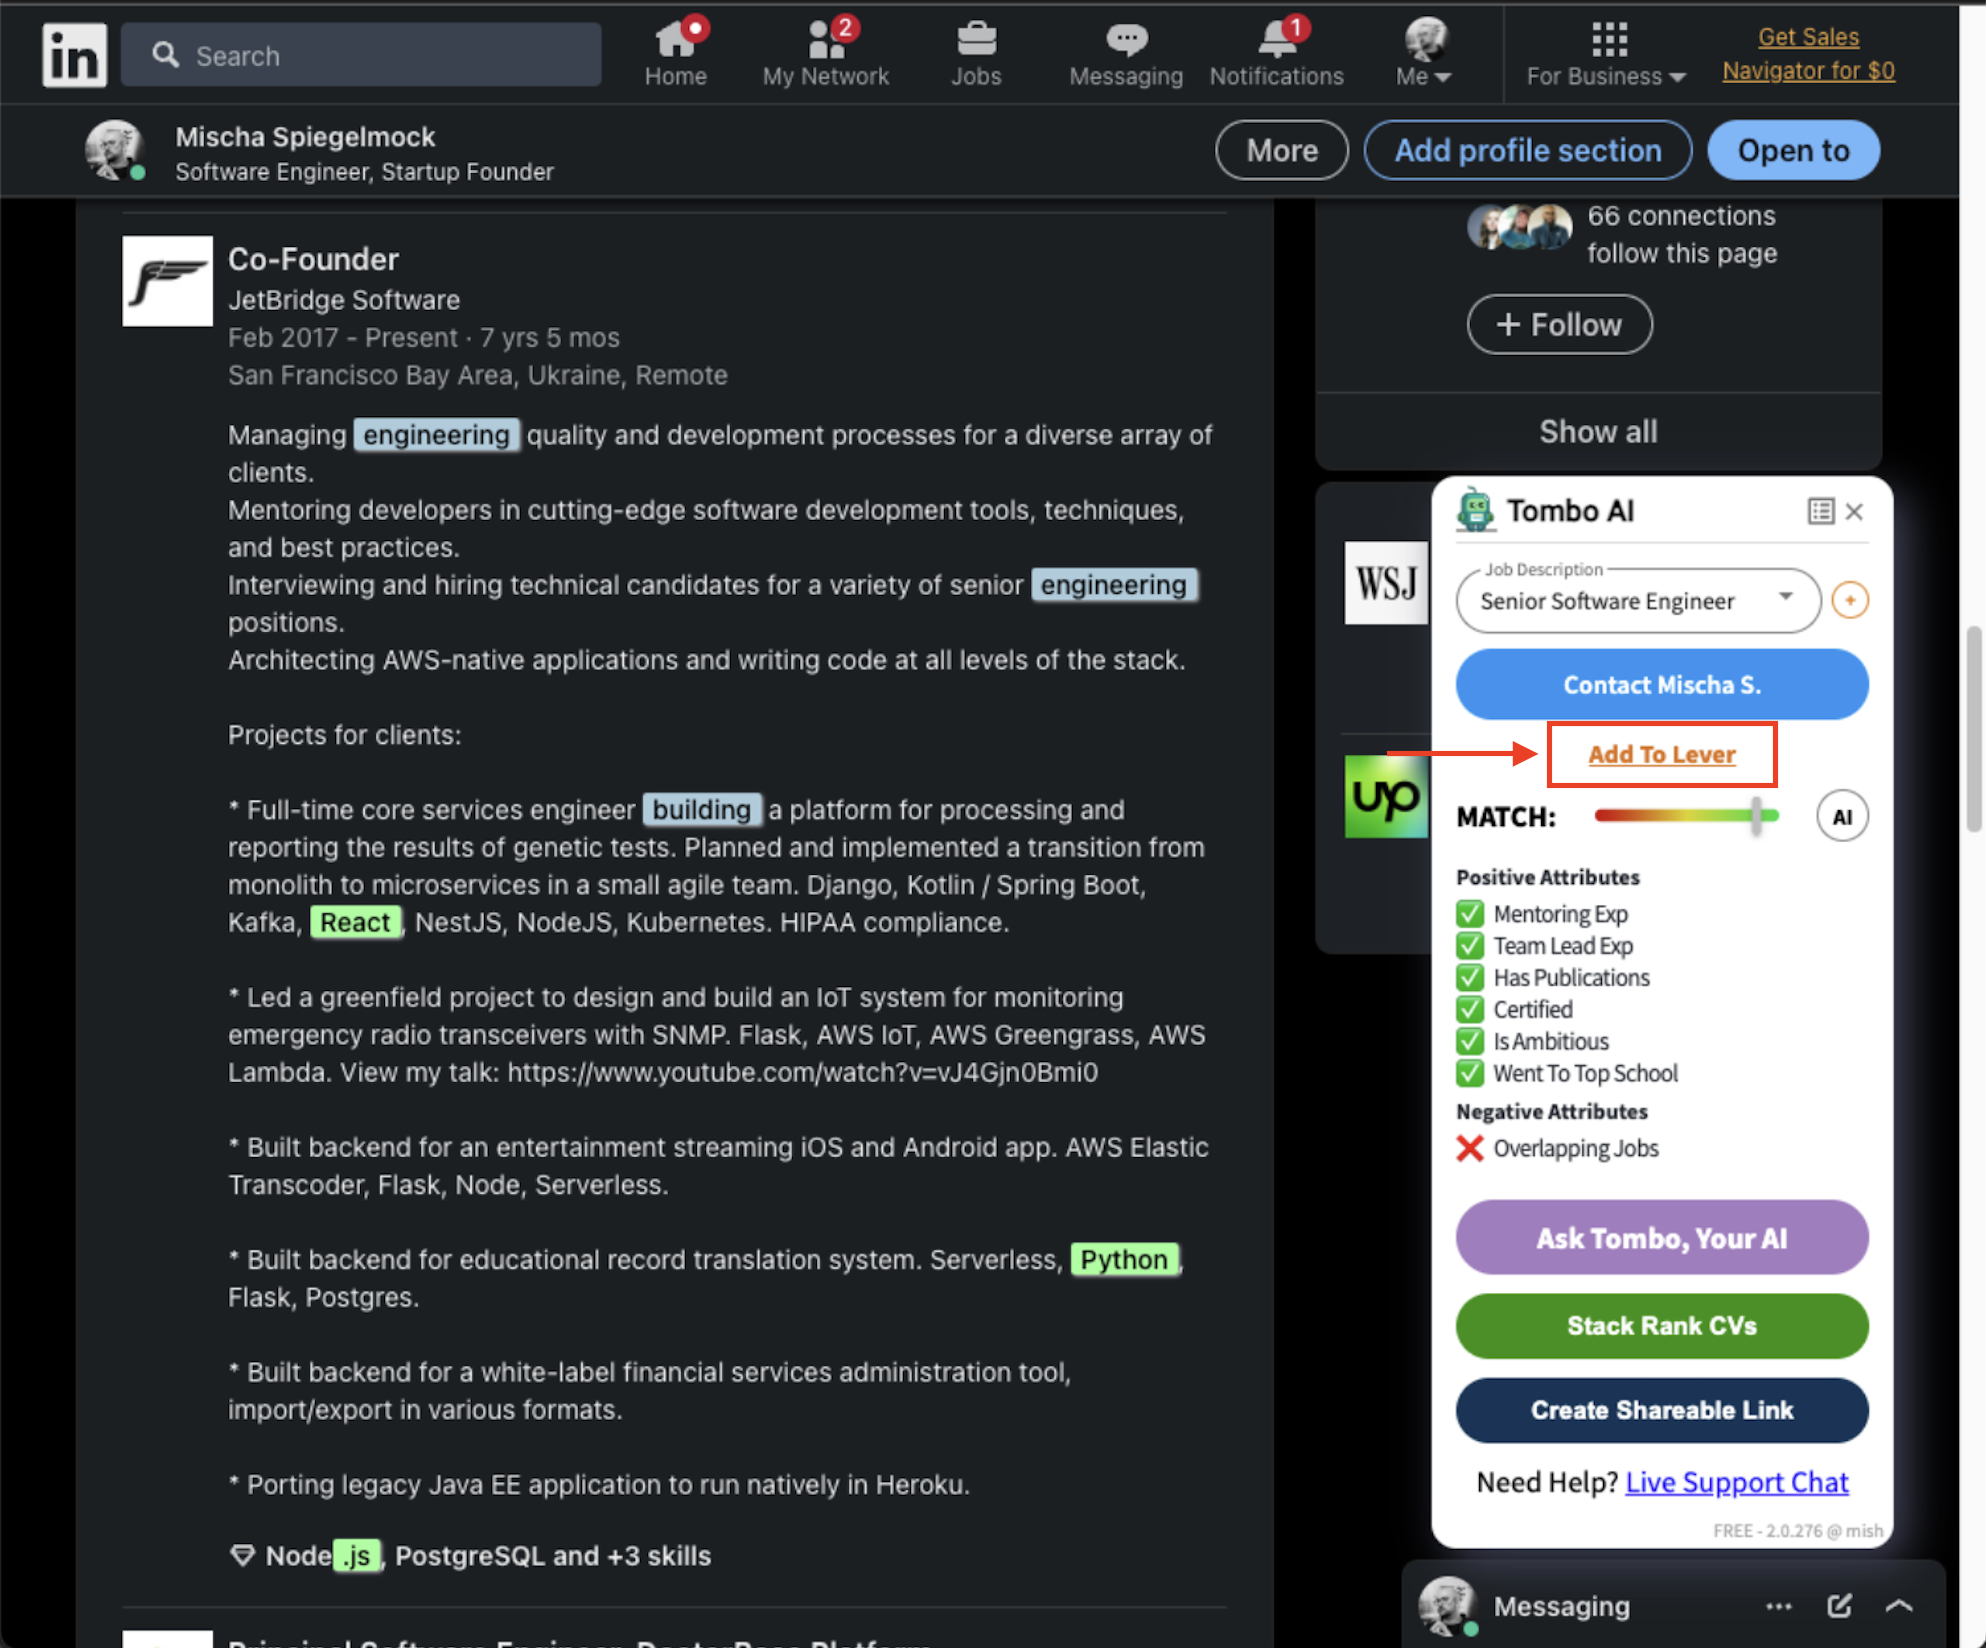Image resolution: width=1986 pixels, height=1648 pixels.
Task: Click the MATCH slider handle
Action: [1756, 816]
